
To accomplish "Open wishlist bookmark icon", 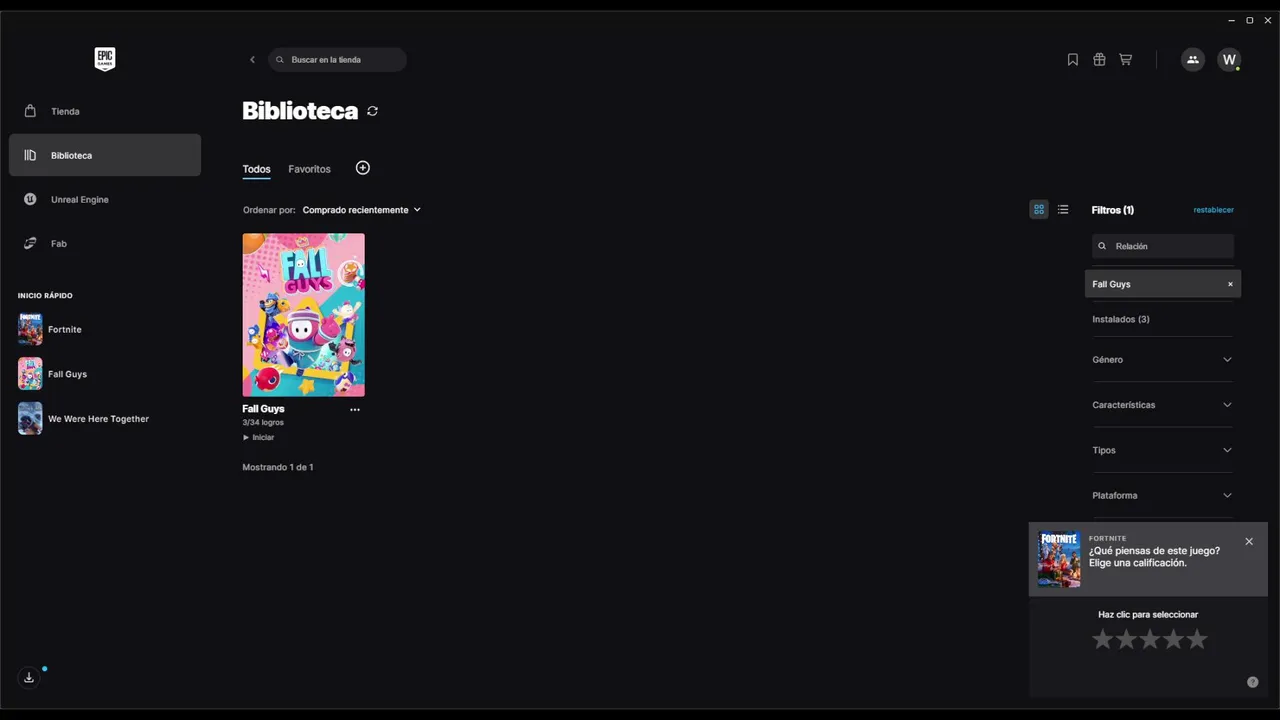I will (1073, 60).
